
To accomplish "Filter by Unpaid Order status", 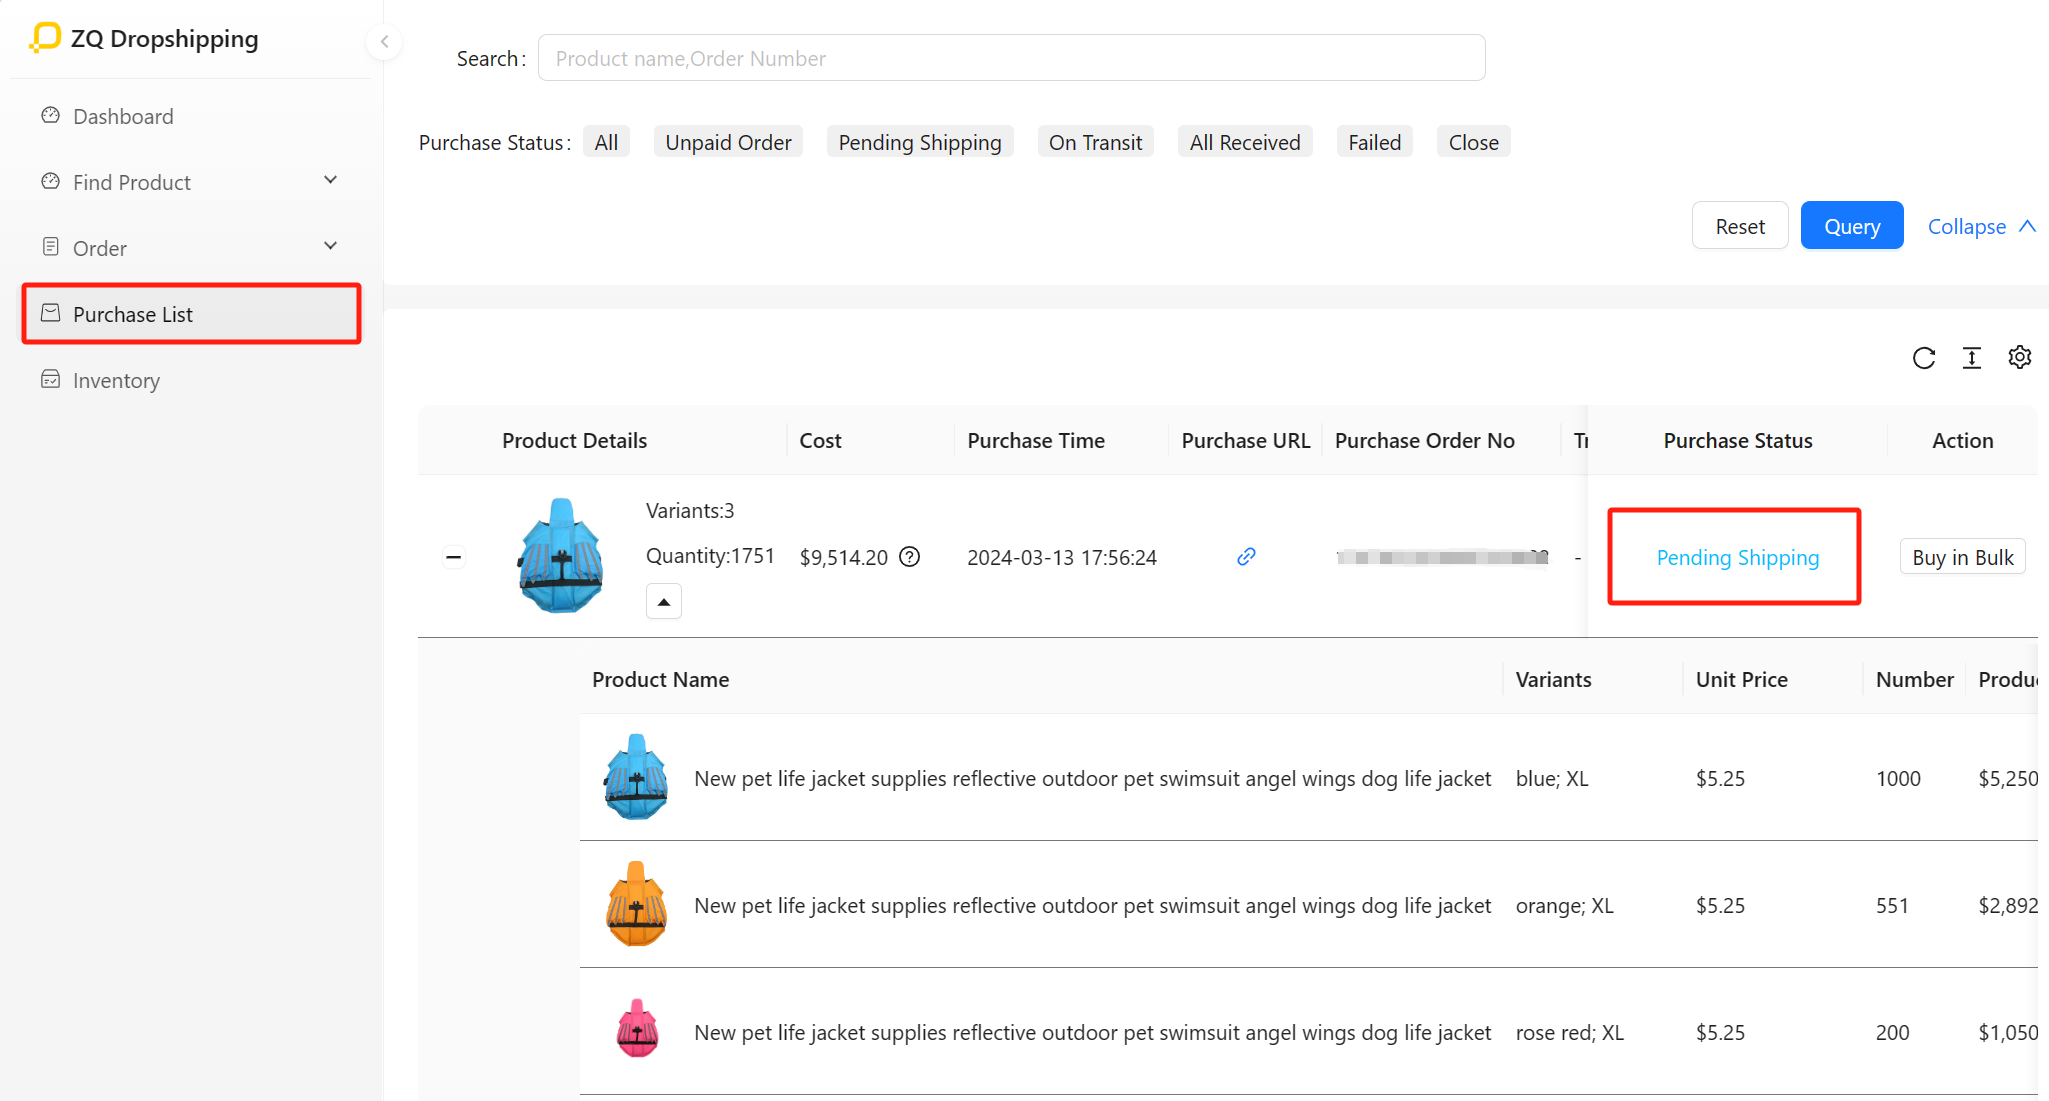I will (x=728, y=142).
